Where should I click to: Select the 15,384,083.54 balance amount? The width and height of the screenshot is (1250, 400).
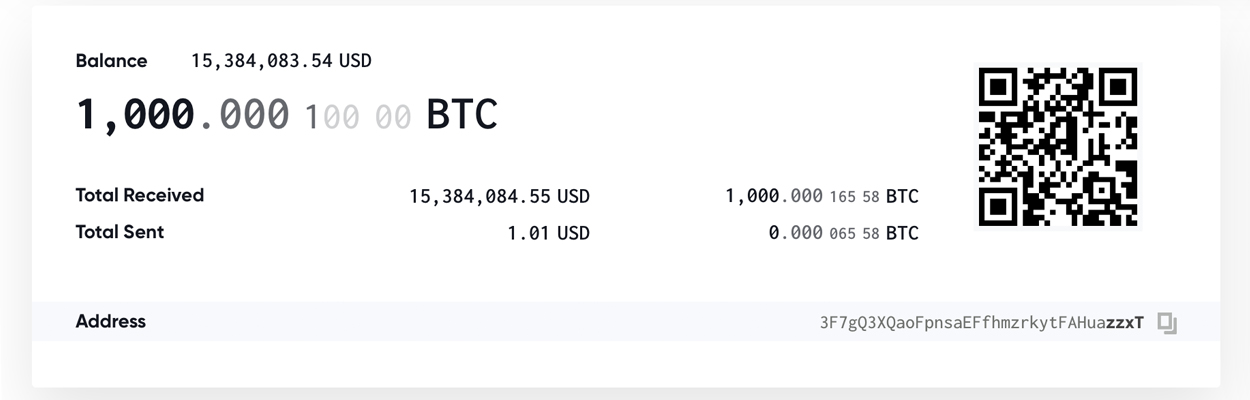pyautogui.click(x=262, y=61)
